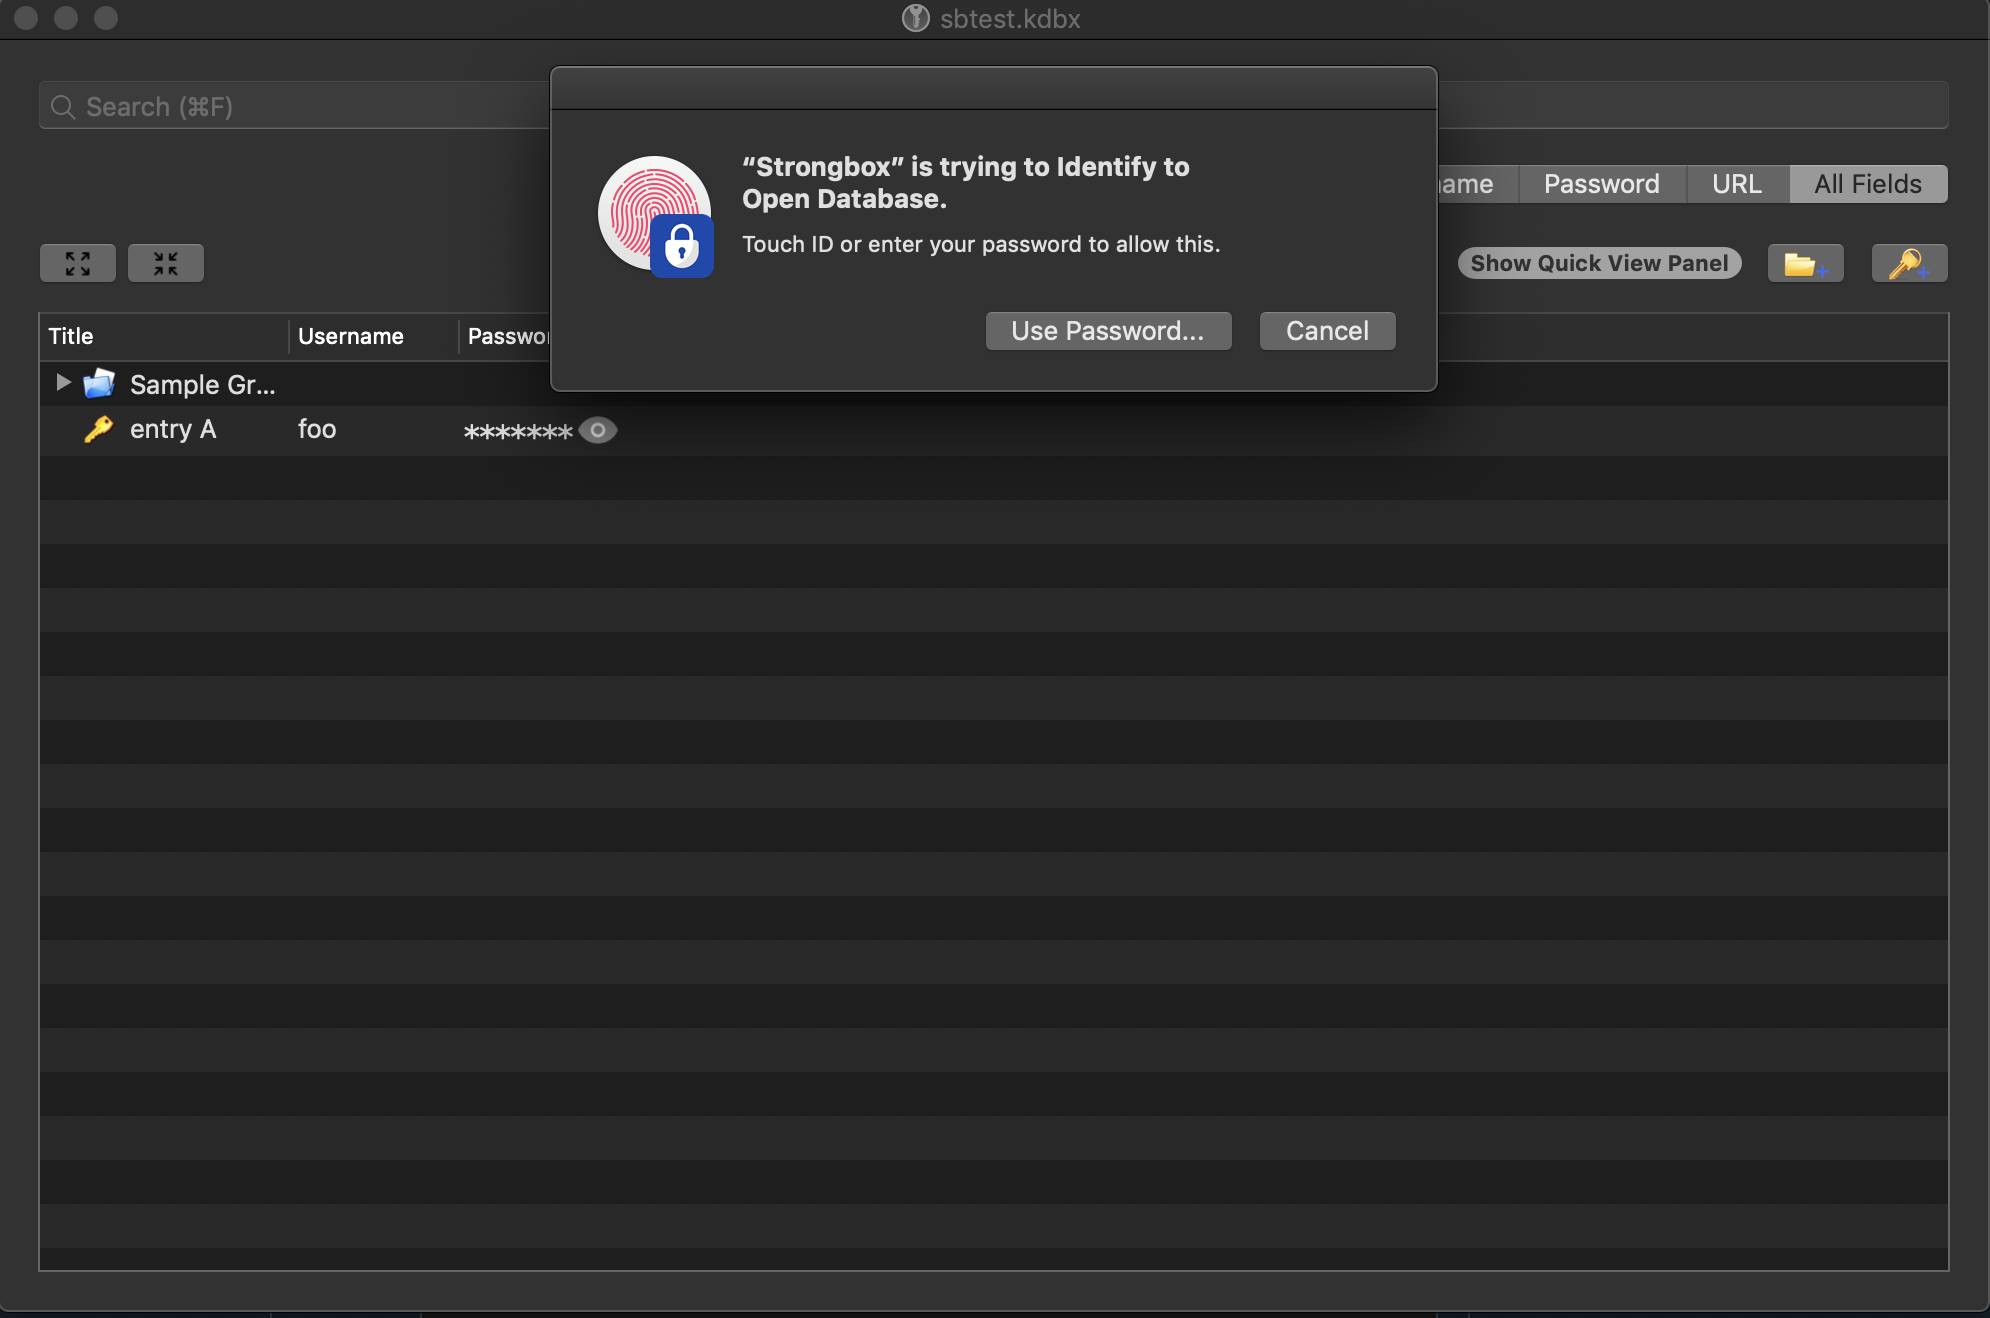
Task: Click Show Quick View Panel
Action: (1598, 262)
